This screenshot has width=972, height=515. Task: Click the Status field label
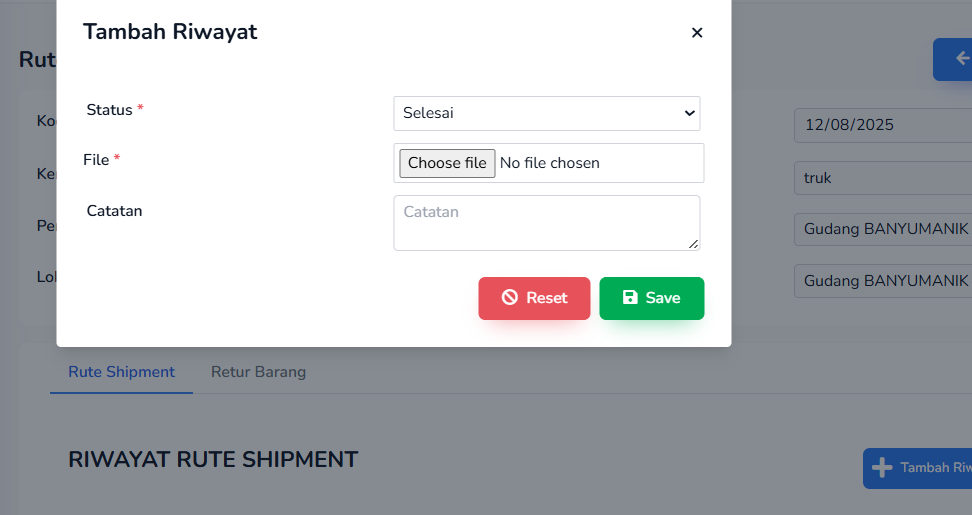tap(110, 110)
